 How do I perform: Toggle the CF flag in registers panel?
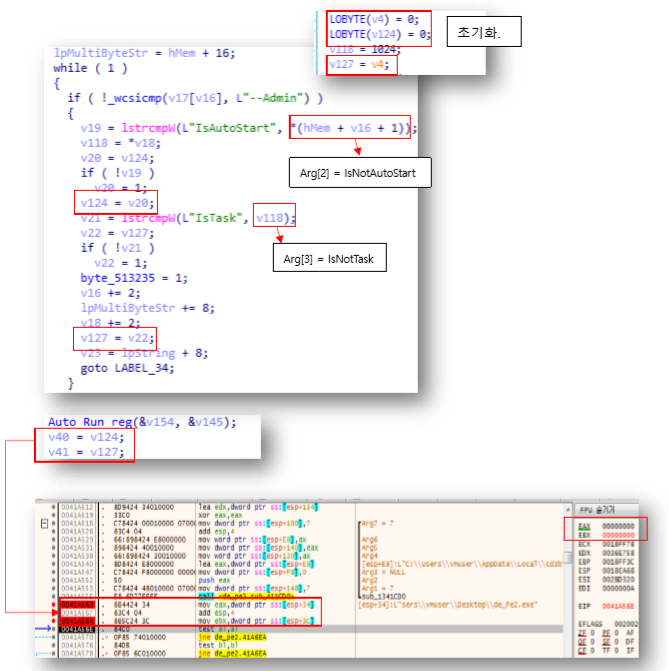coord(586,650)
